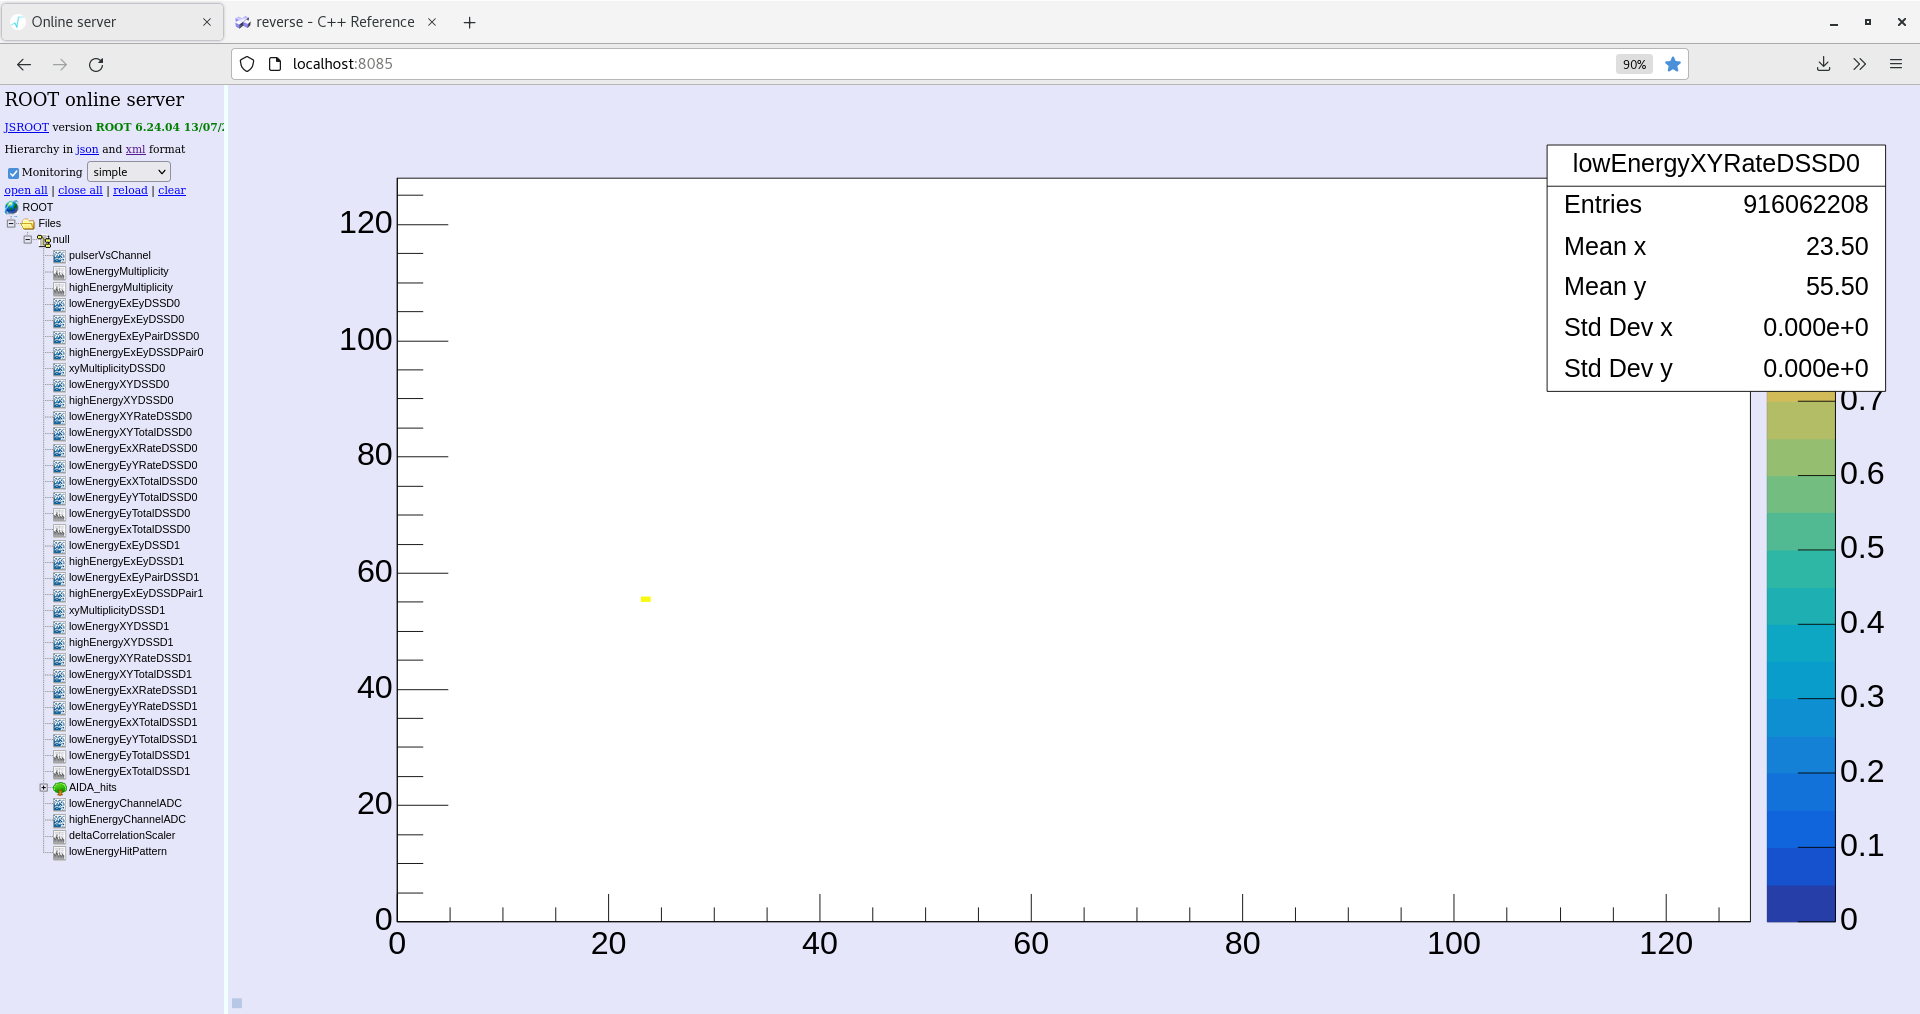Click the lowEnergyXYRateDSSD0 stats box title

(1716, 164)
